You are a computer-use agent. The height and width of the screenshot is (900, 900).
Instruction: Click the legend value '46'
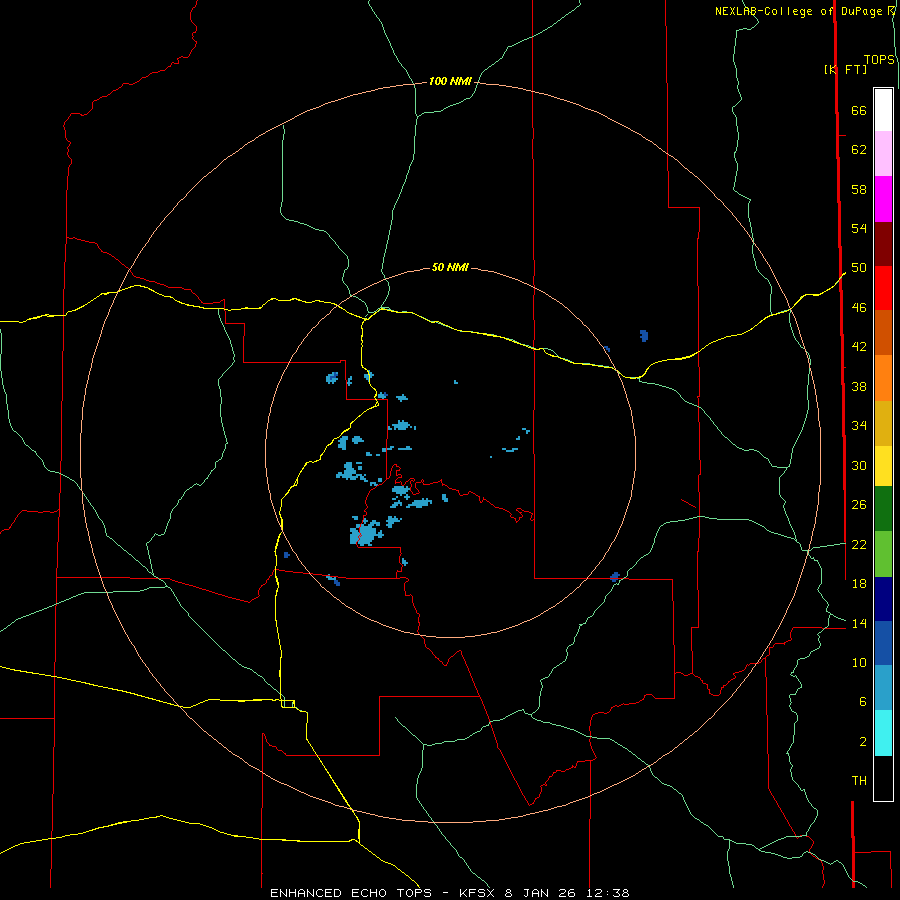coord(859,308)
